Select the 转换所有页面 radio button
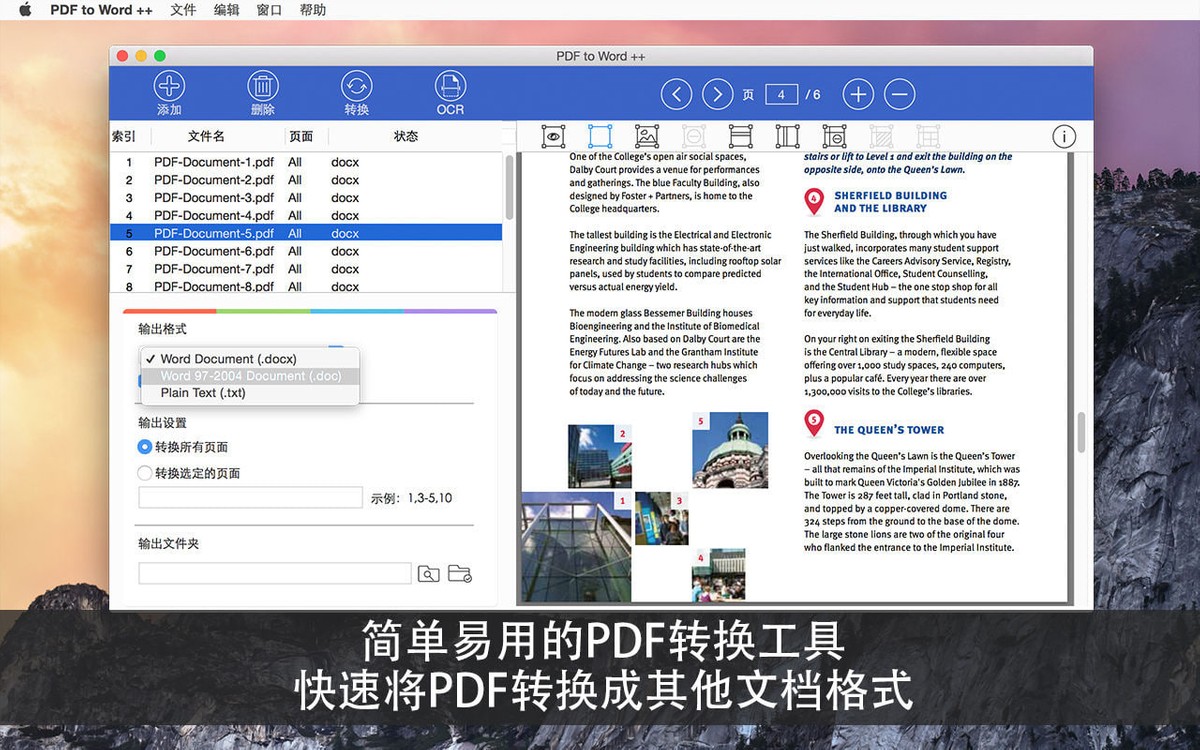The width and height of the screenshot is (1200, 750). (145, 447)
